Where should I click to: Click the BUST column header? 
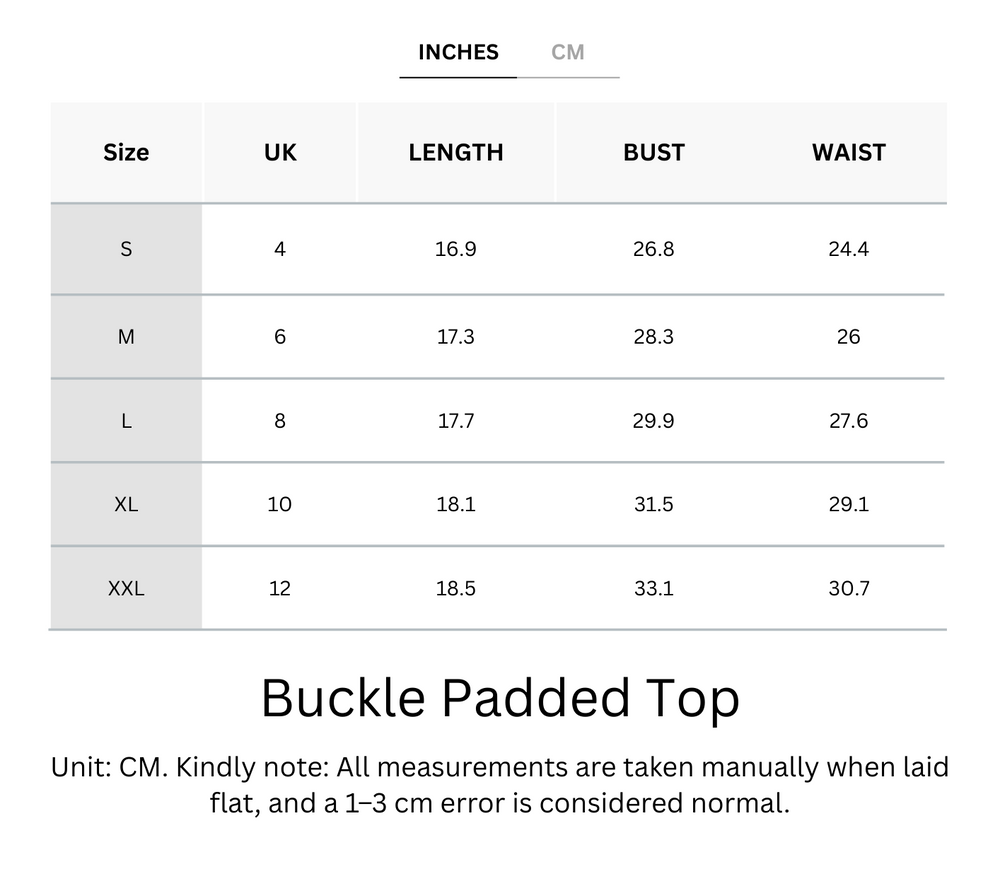pos(654,152)
